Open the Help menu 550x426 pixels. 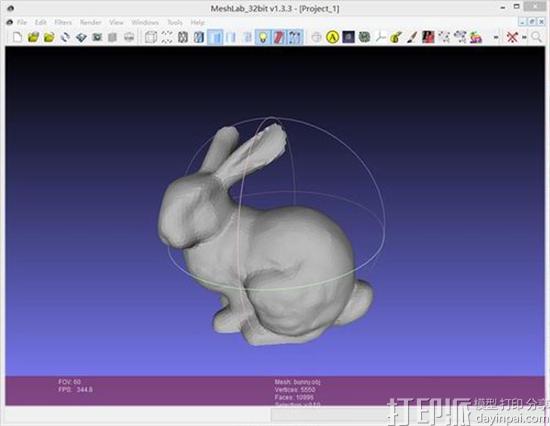pos(197,22)
